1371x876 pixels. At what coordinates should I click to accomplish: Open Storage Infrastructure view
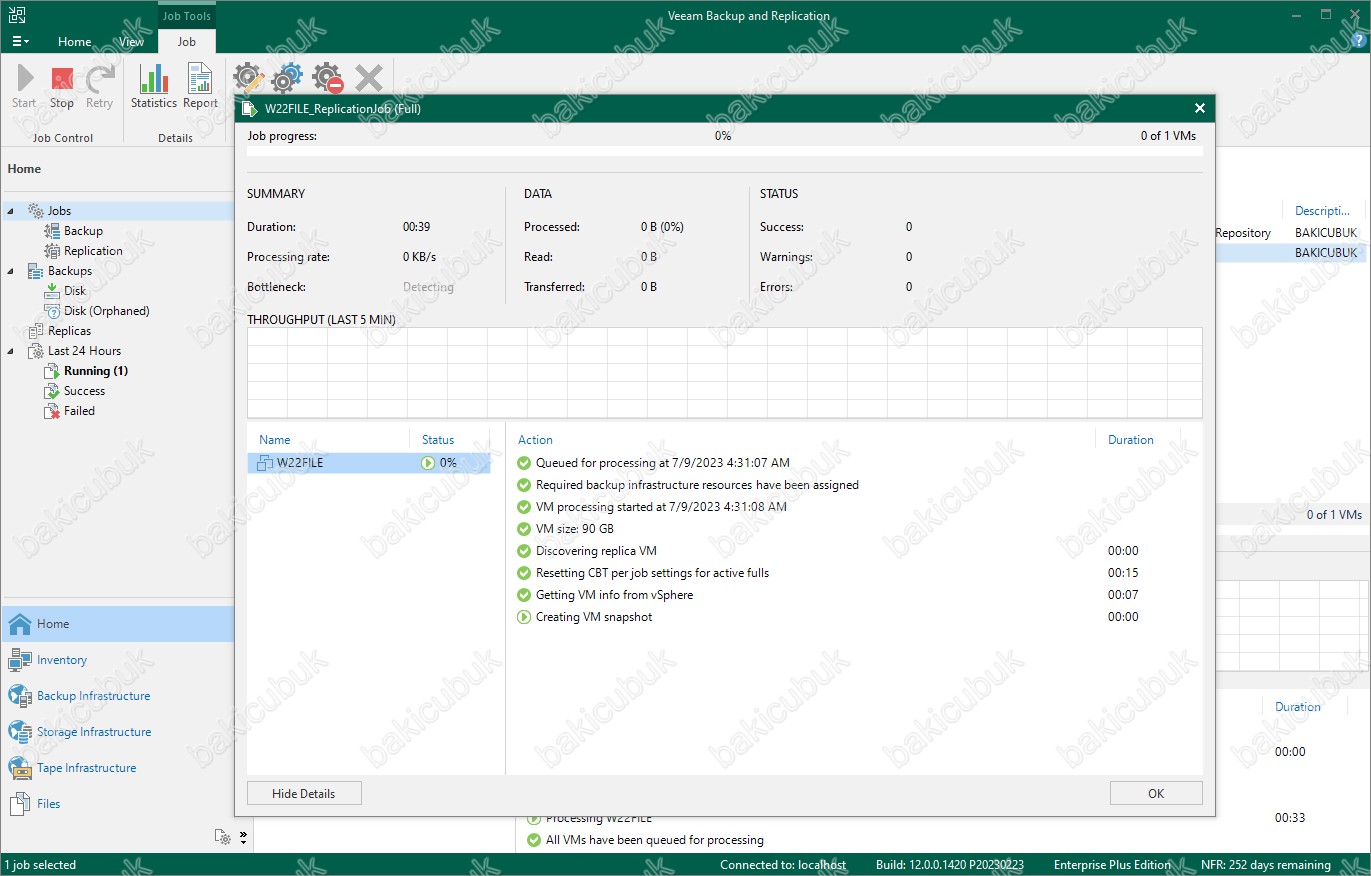tap(118, 732)
